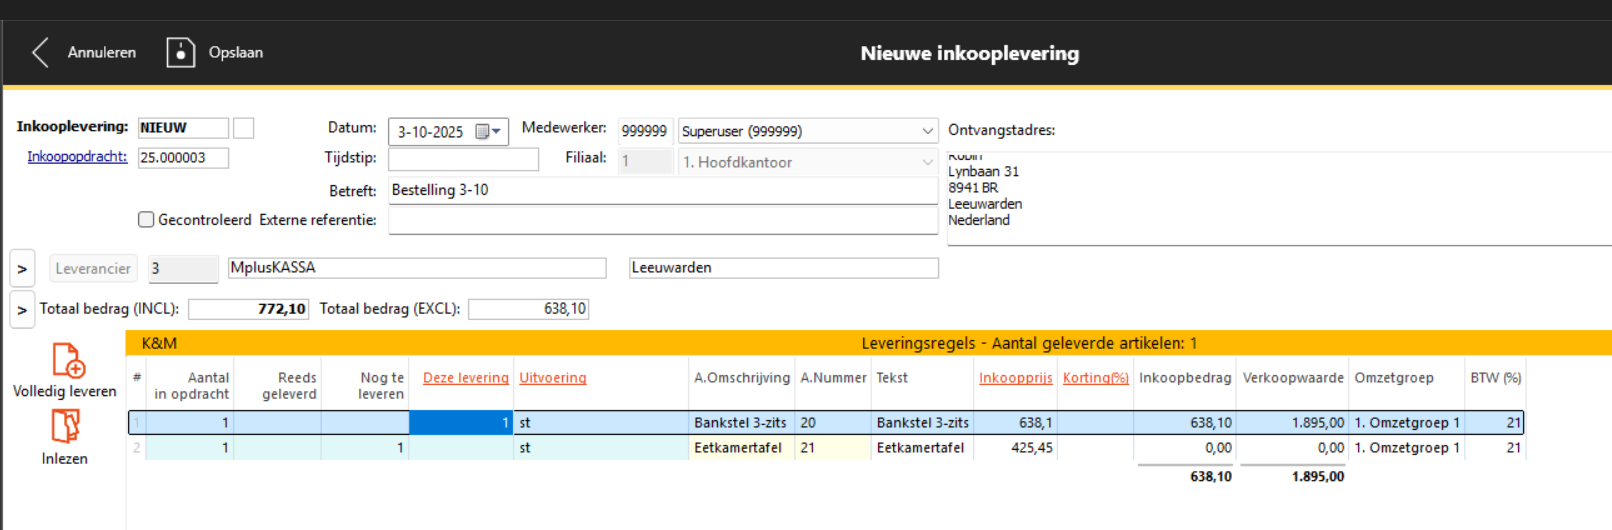Expand the Totaal bedrag section arrow
Image resolution: width=1612 pixels, height=530 pixels.
click(22, 310)
